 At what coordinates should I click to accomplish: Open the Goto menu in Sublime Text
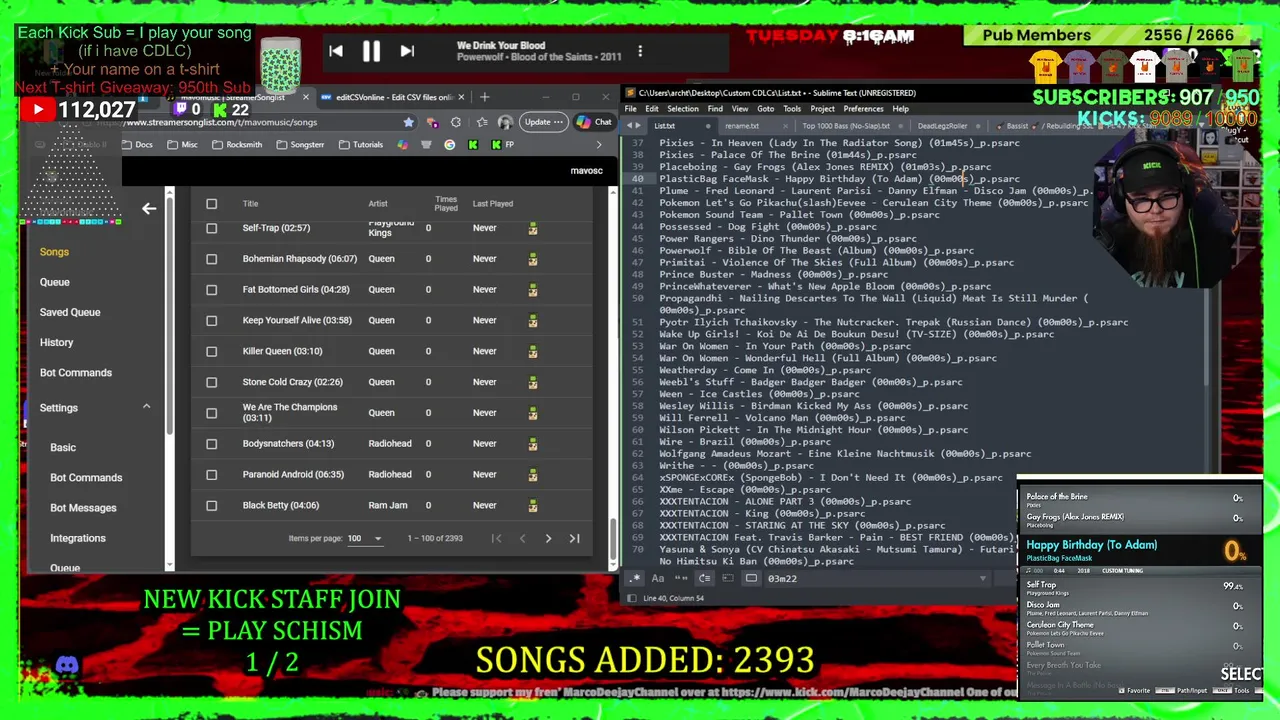[766, 109]
